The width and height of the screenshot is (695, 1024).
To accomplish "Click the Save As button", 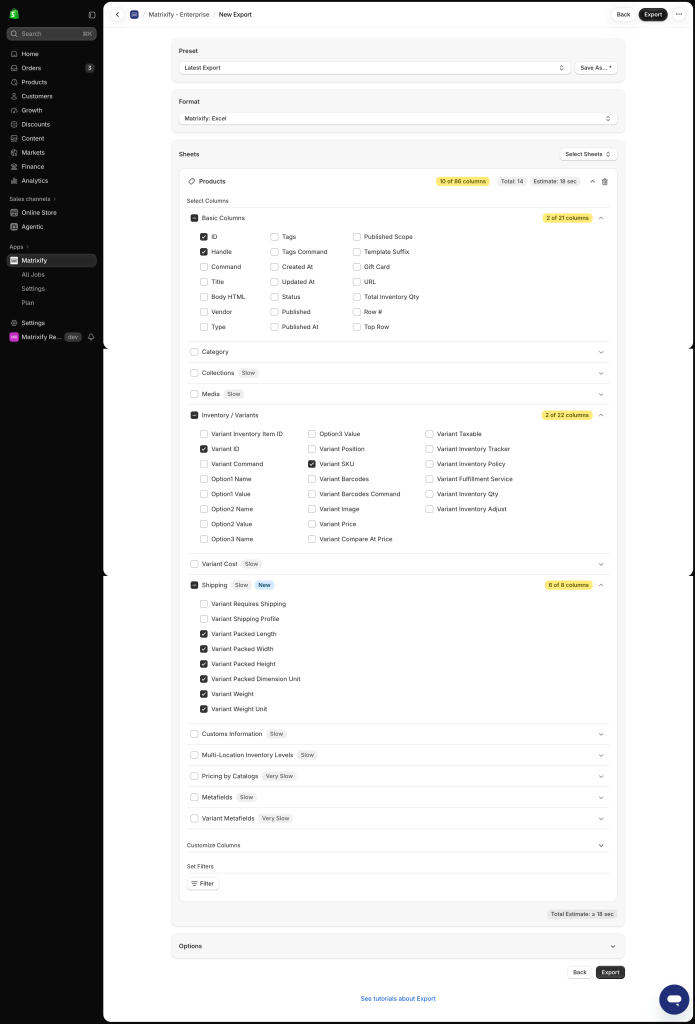I will (596, 68).
